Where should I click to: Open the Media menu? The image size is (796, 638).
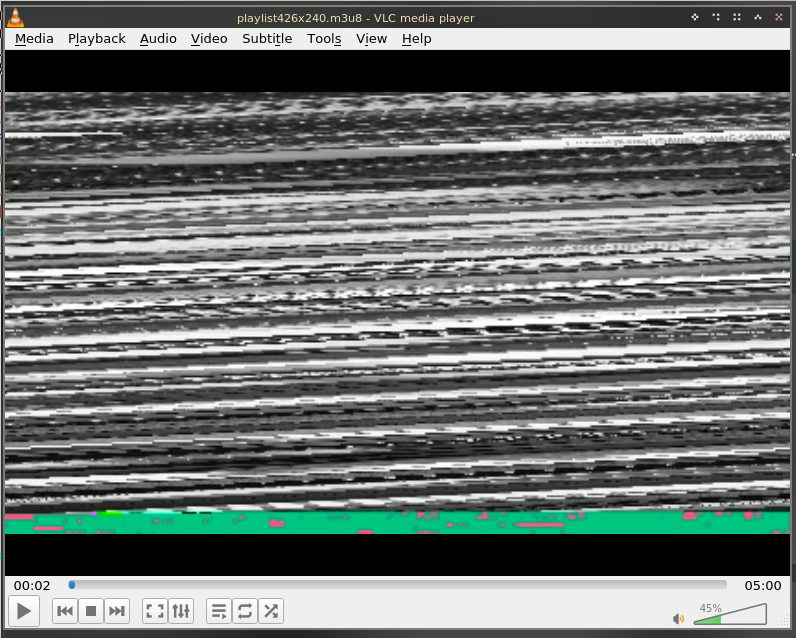tap(34, 39)
